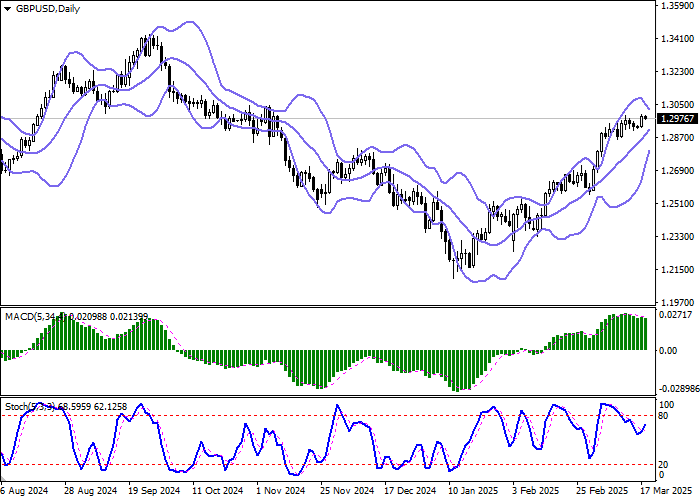Select date label 19 Sep 2024
This screenshot has width=700, height=500.
click(x=154, y=491)
